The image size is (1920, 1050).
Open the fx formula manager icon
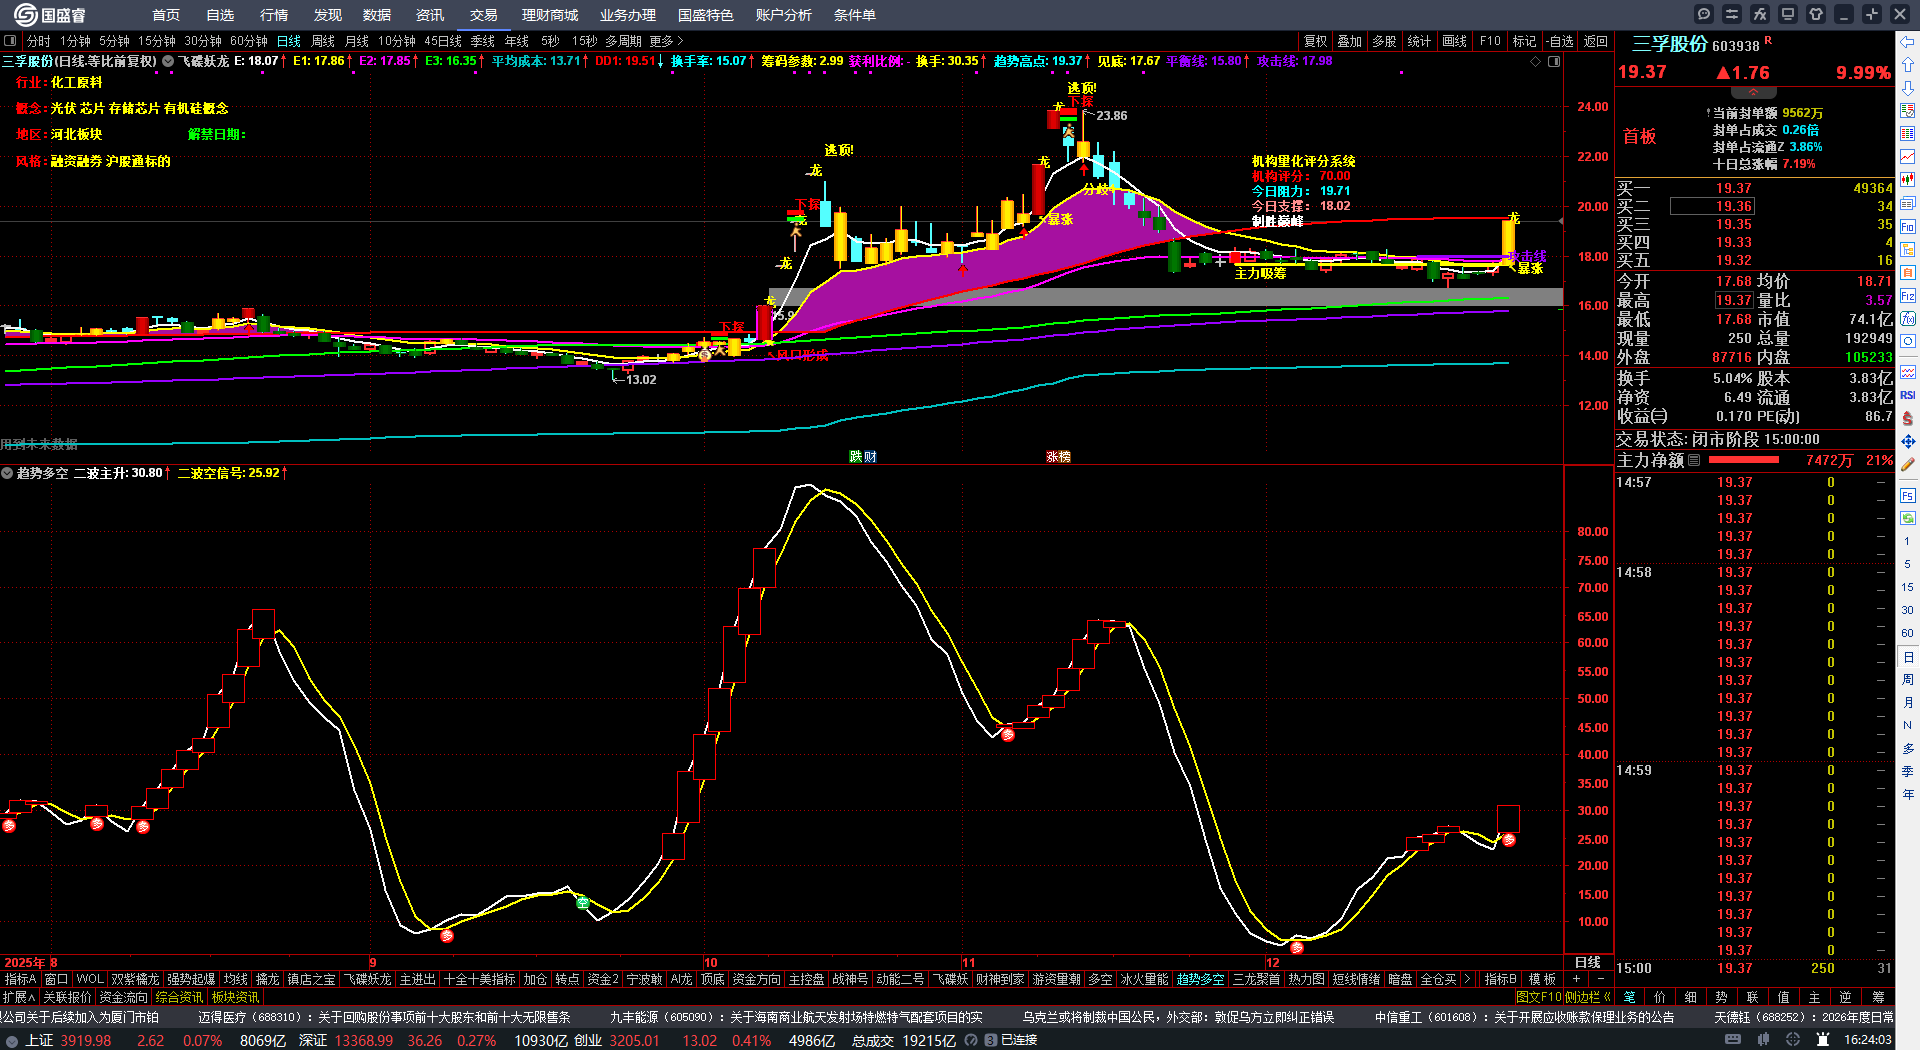pos(1760,14)
